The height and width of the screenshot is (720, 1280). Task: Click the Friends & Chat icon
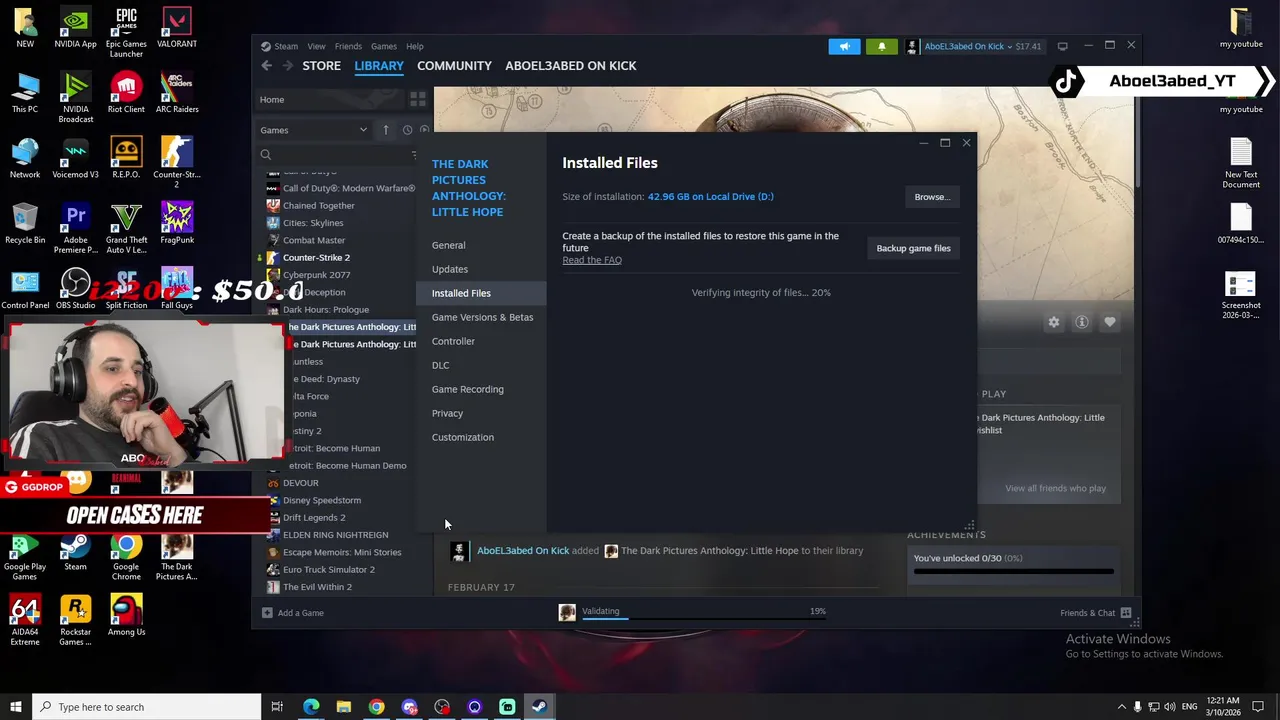1126,612
